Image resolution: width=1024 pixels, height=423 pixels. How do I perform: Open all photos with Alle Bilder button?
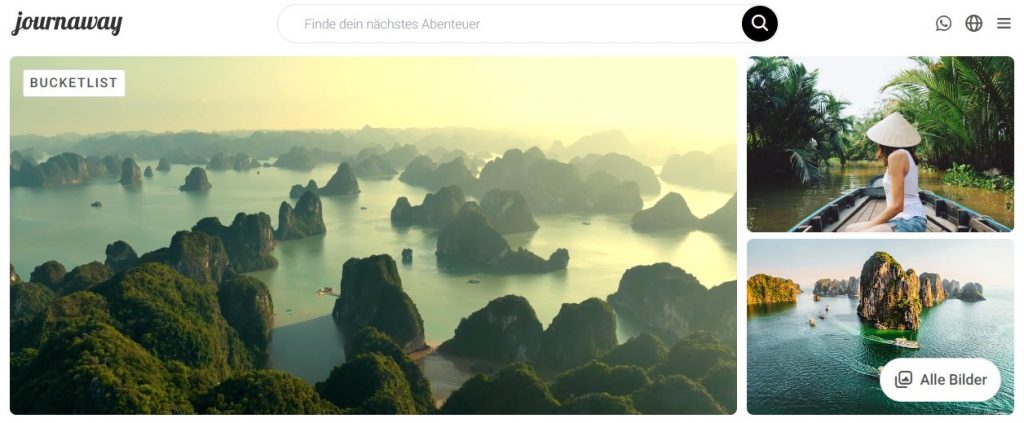[940, 379]
